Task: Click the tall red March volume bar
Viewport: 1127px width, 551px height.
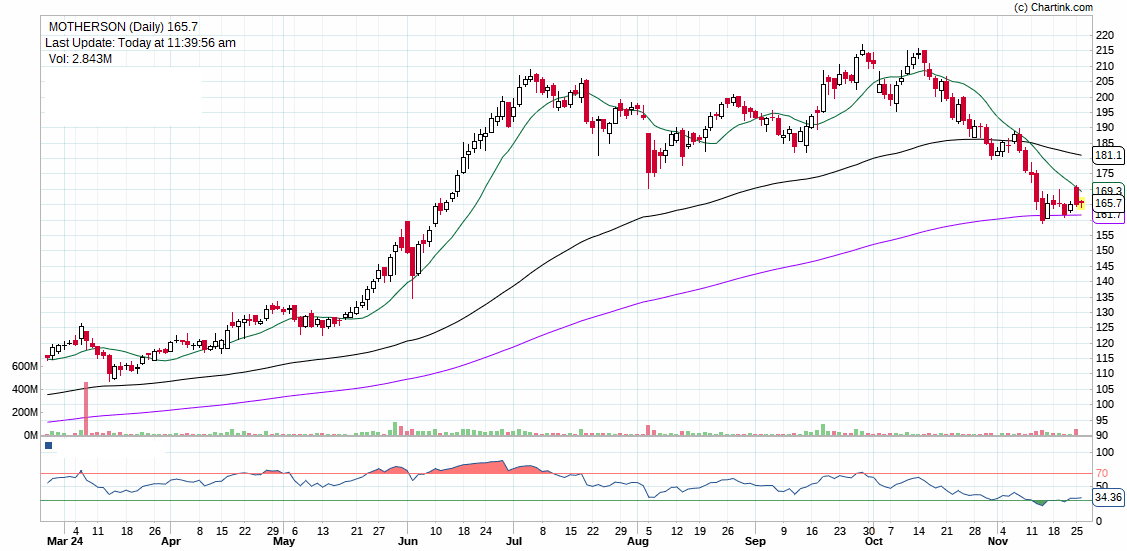Action: pos(86,409)
